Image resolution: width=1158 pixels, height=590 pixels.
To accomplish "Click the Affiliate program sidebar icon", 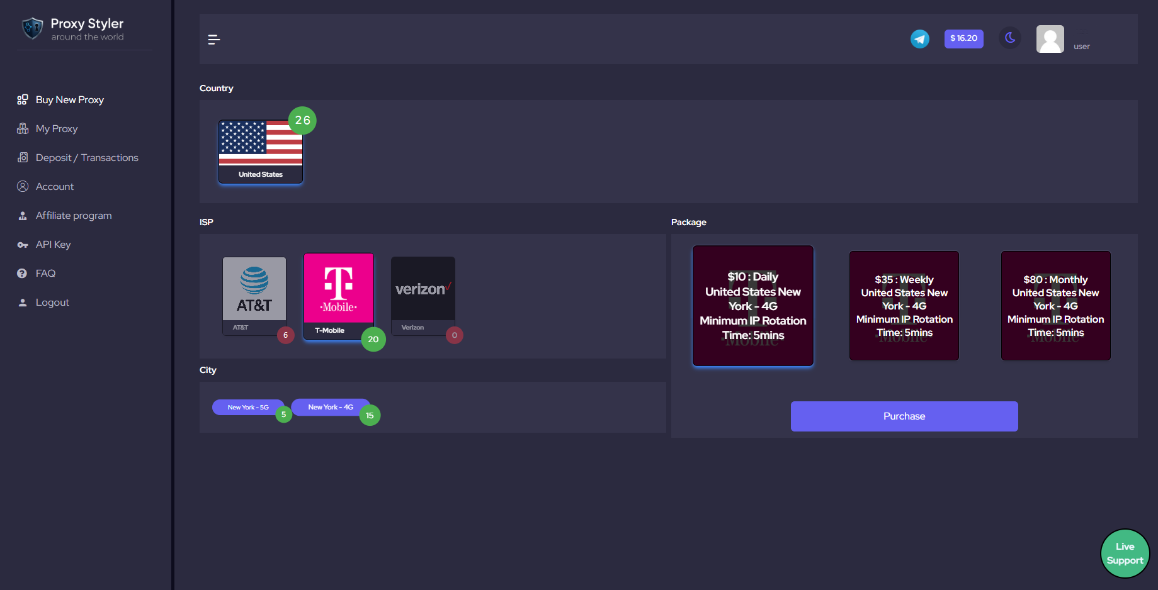I will [x=23, y=216].
